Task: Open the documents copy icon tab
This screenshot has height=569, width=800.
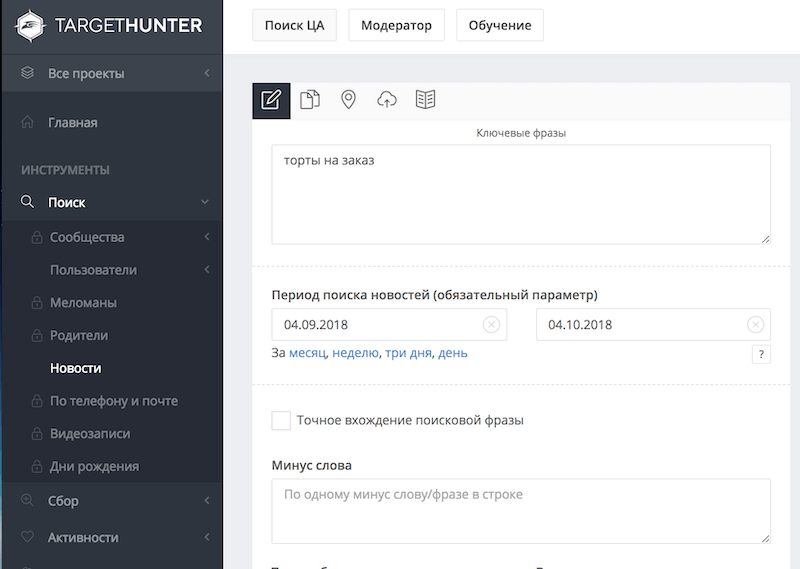Action: click(310, 100)
